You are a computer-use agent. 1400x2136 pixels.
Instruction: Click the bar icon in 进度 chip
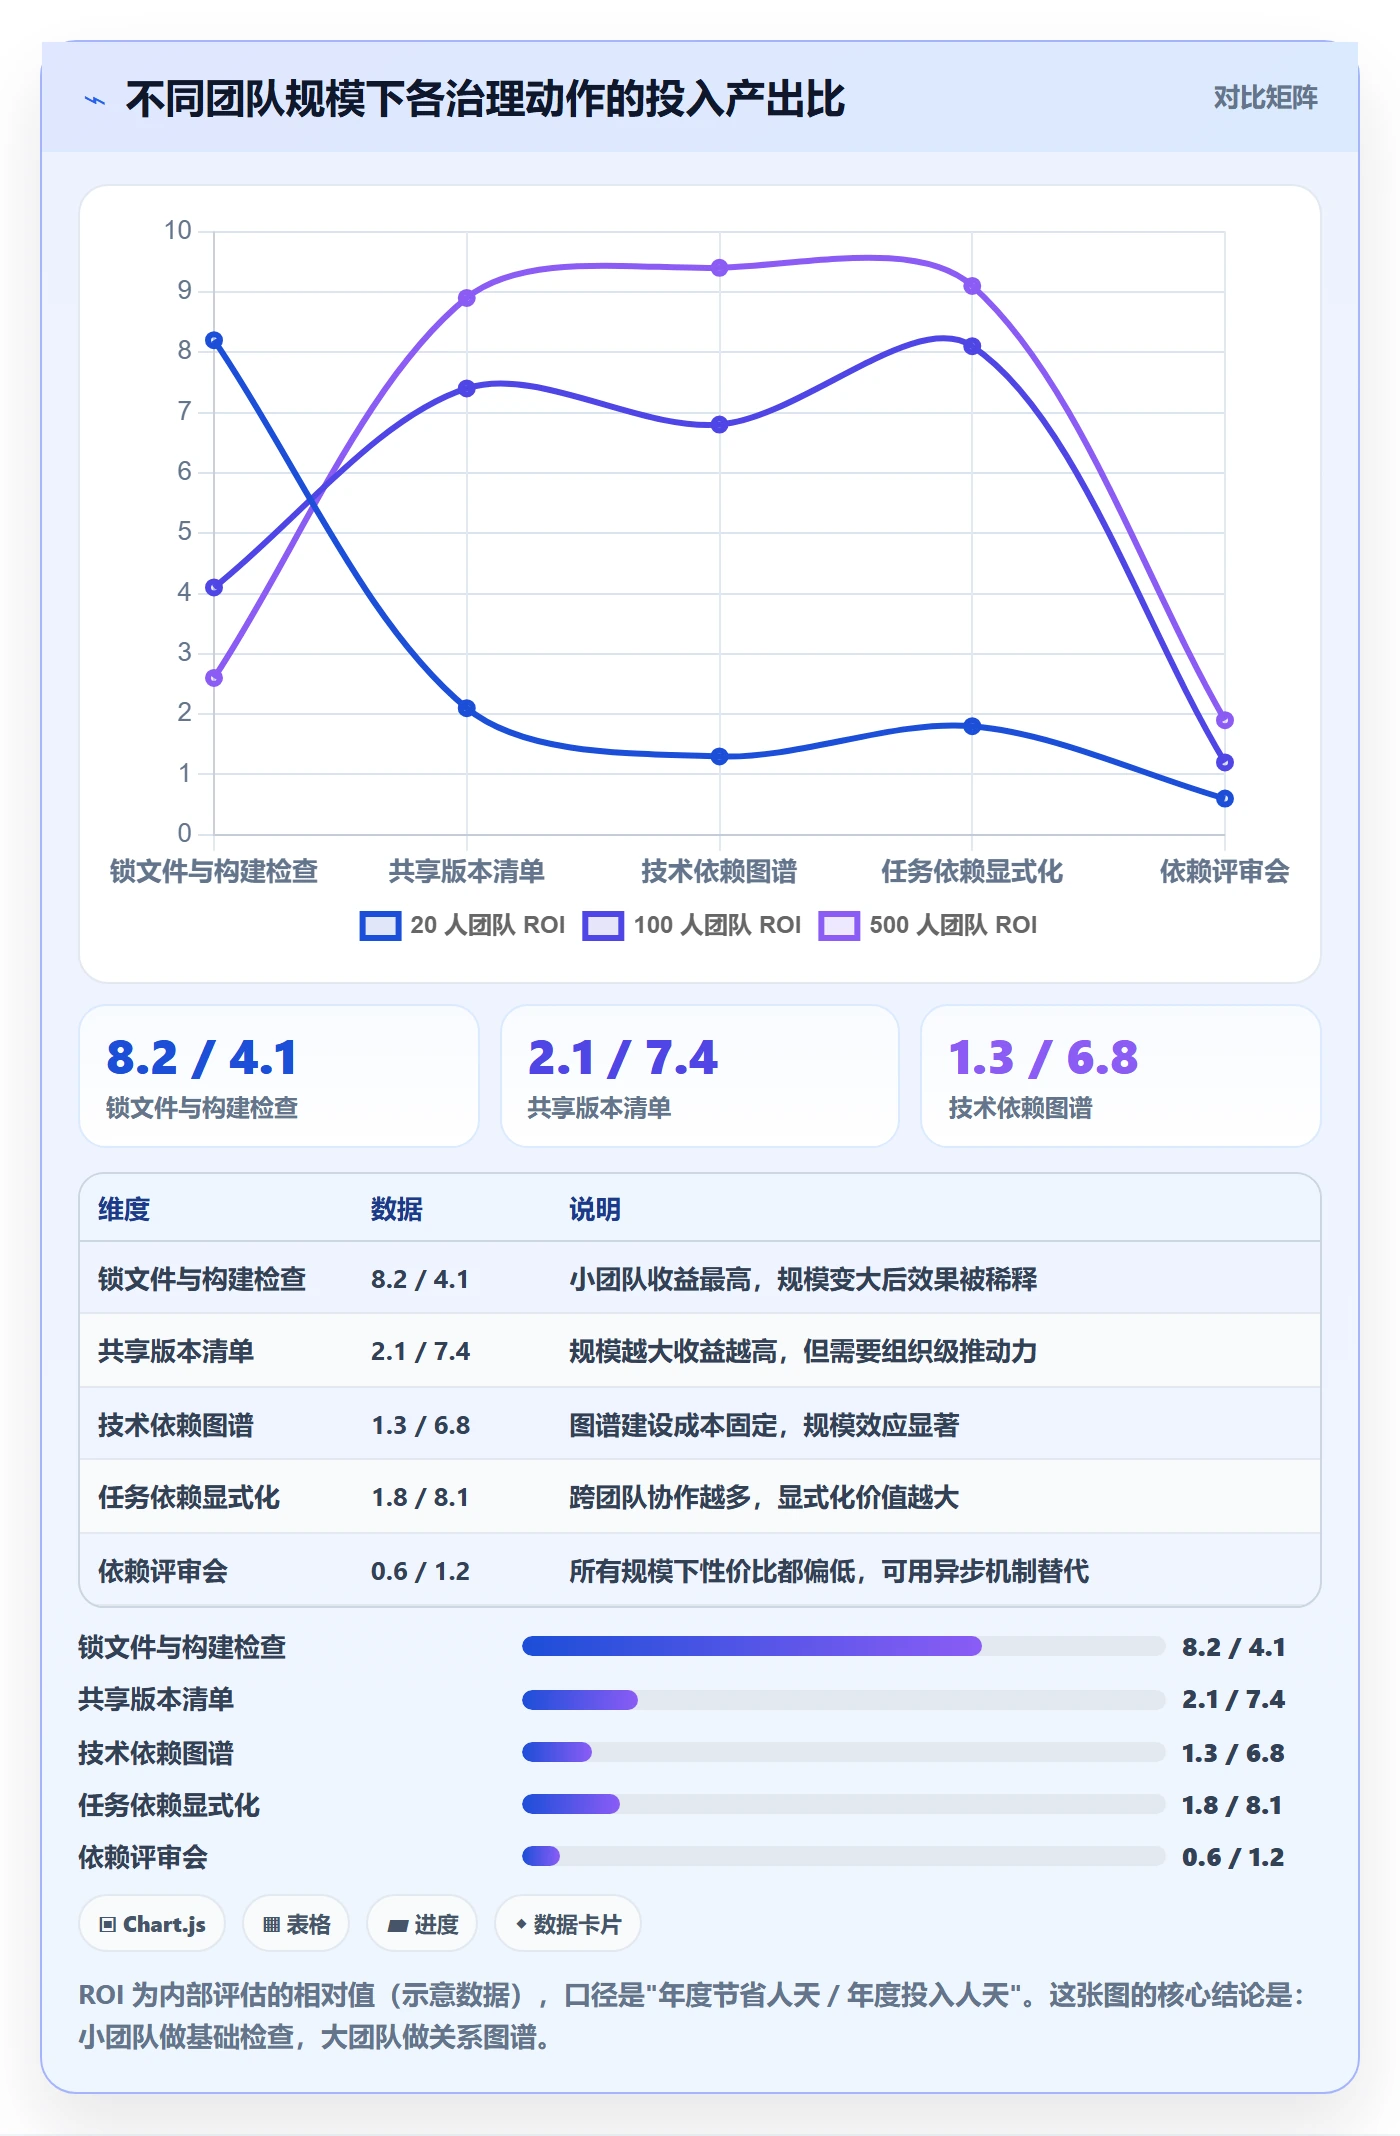[x=398, y=1925]
